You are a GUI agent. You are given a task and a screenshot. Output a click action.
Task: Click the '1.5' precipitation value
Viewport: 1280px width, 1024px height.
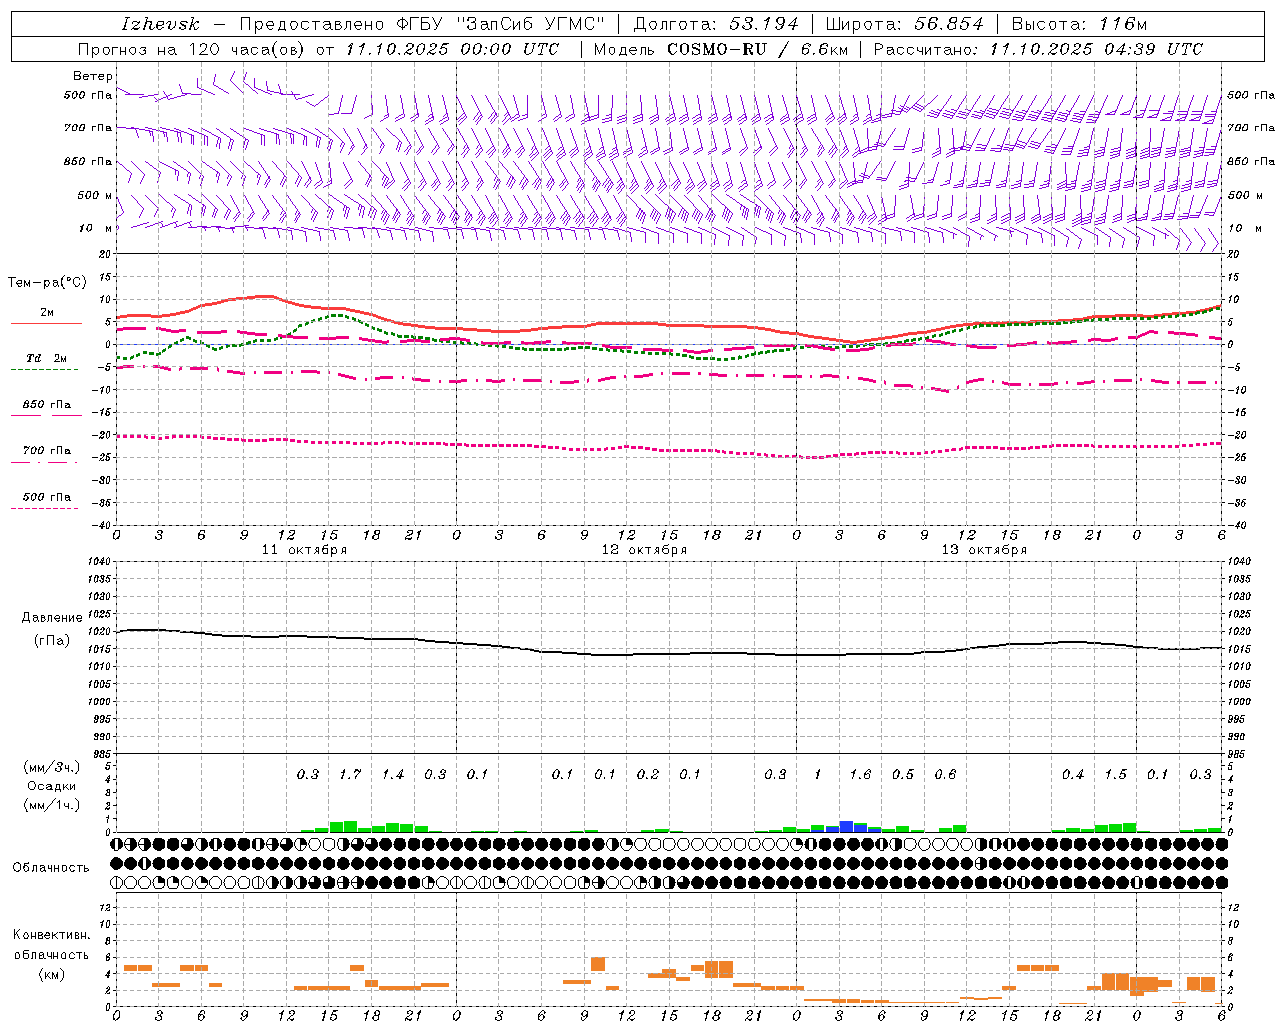pos(1115,774)
